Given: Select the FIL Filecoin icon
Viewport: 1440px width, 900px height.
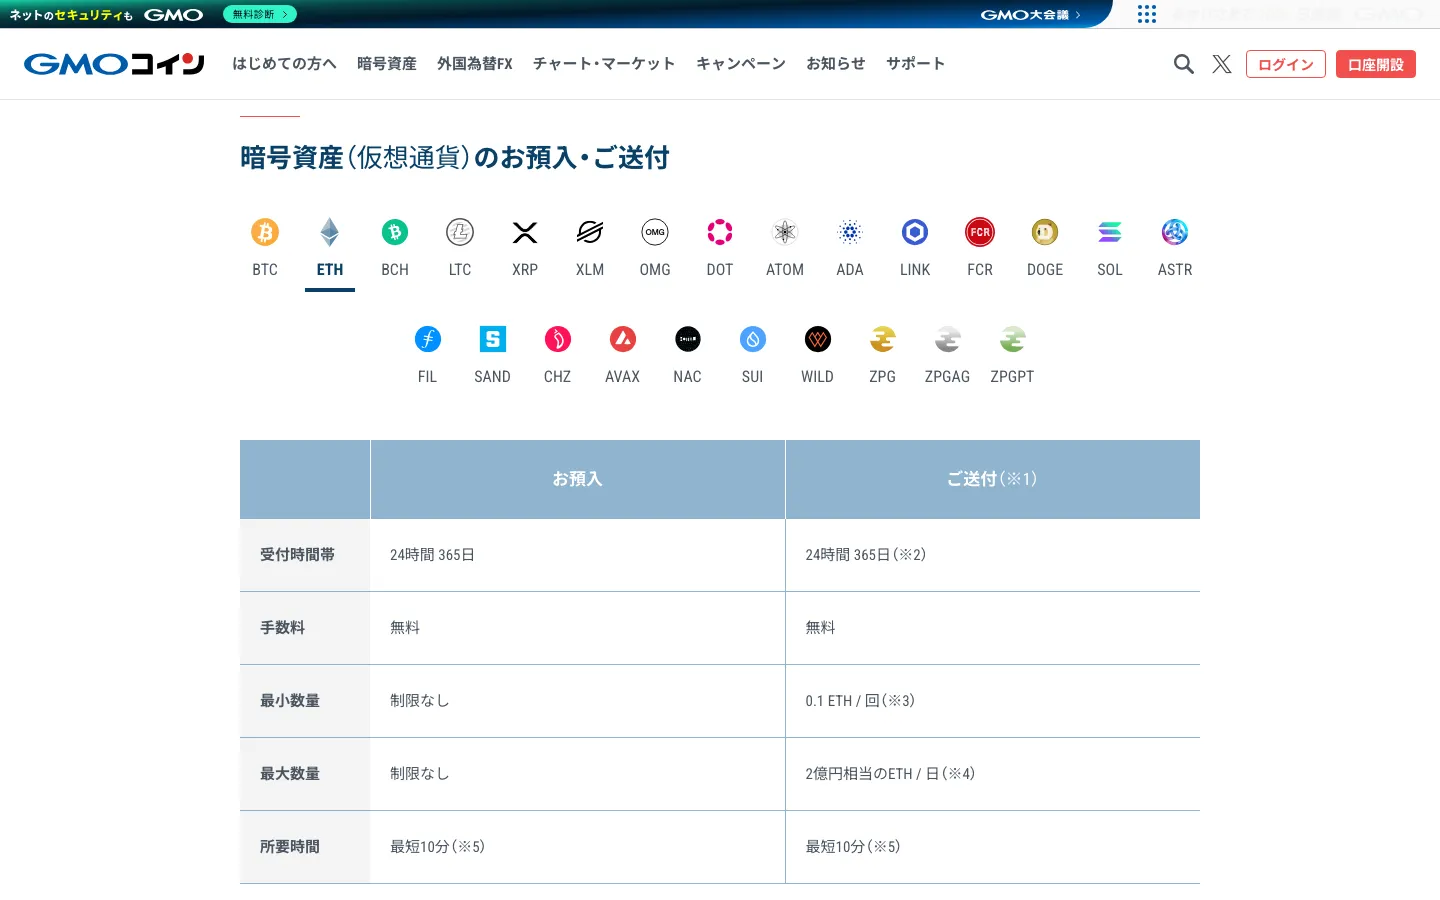Looking at the screenshot, I should tap(428, 339).
